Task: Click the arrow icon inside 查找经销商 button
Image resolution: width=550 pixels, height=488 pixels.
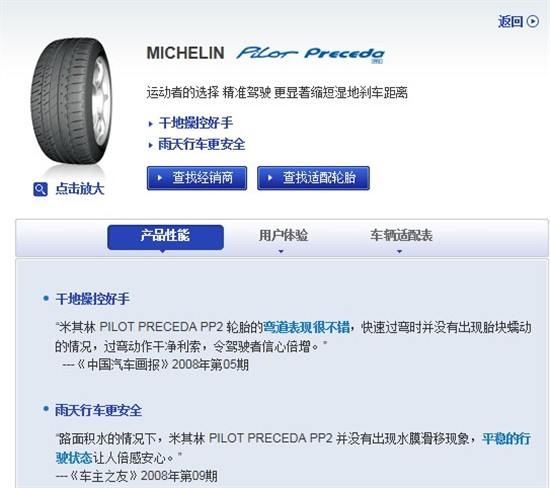Action: (x=160, y=178)
